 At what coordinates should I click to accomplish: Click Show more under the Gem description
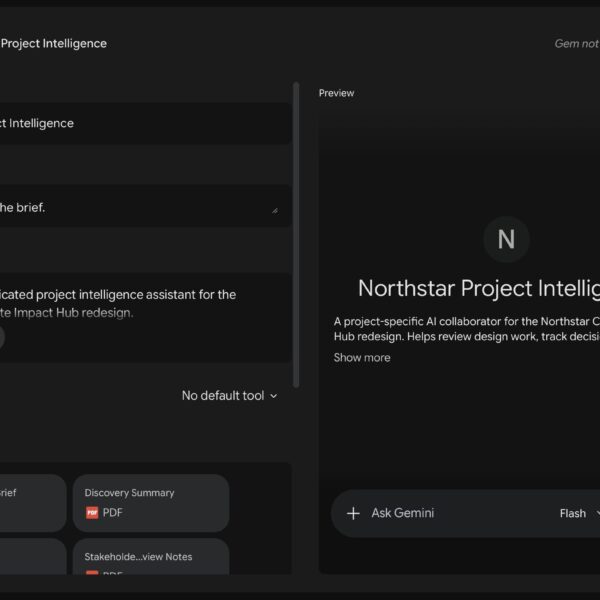[x=362, y=357]
